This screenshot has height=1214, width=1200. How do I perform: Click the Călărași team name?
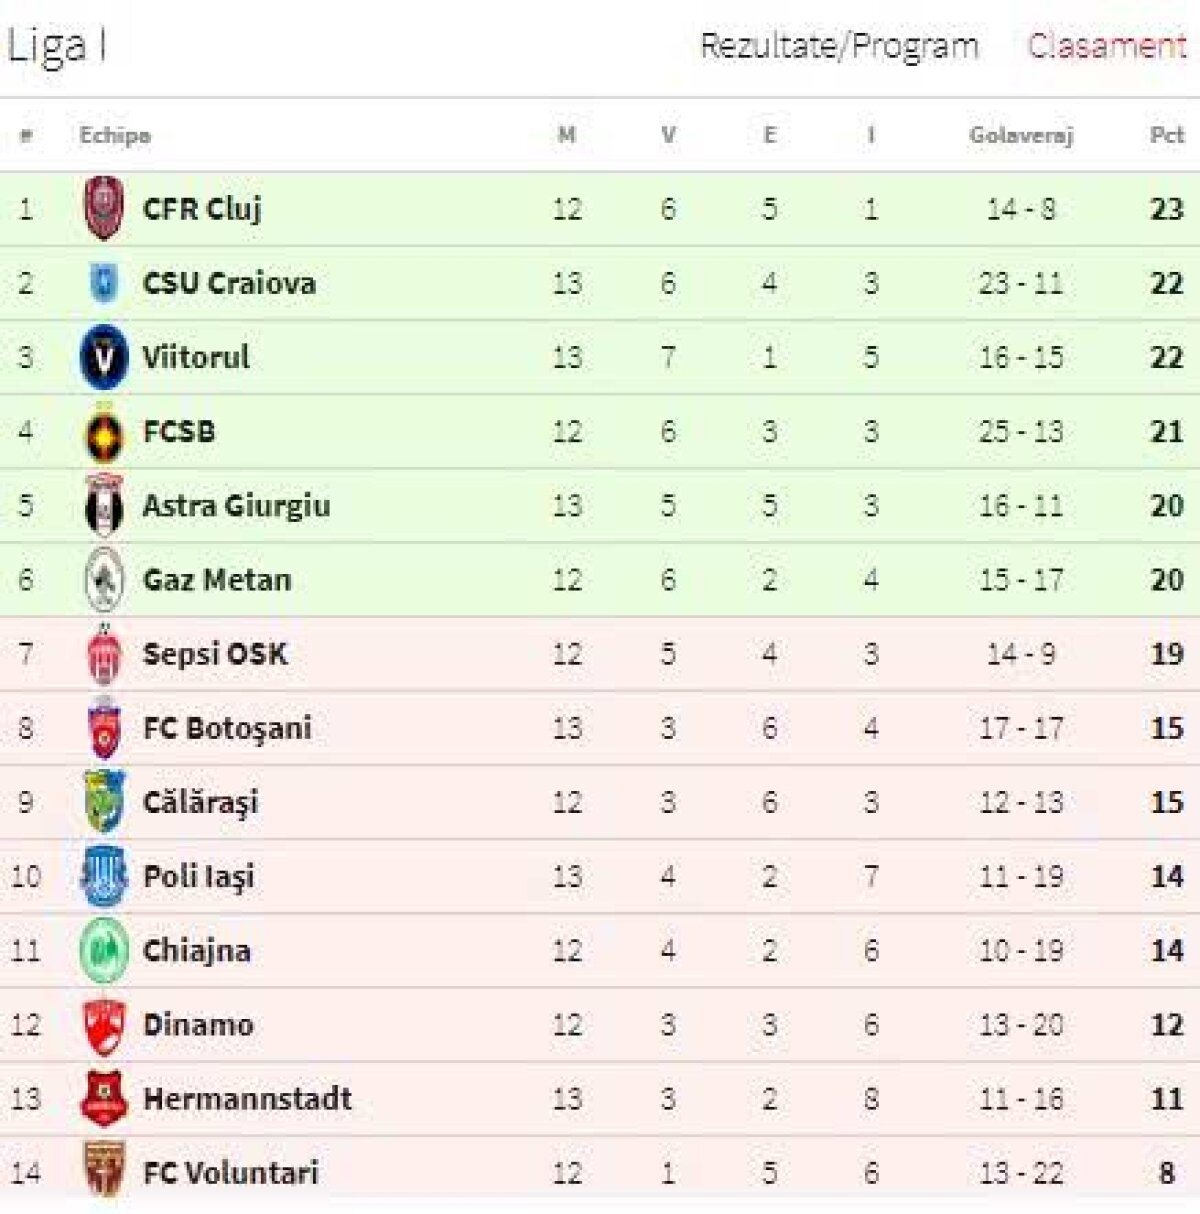200,803
